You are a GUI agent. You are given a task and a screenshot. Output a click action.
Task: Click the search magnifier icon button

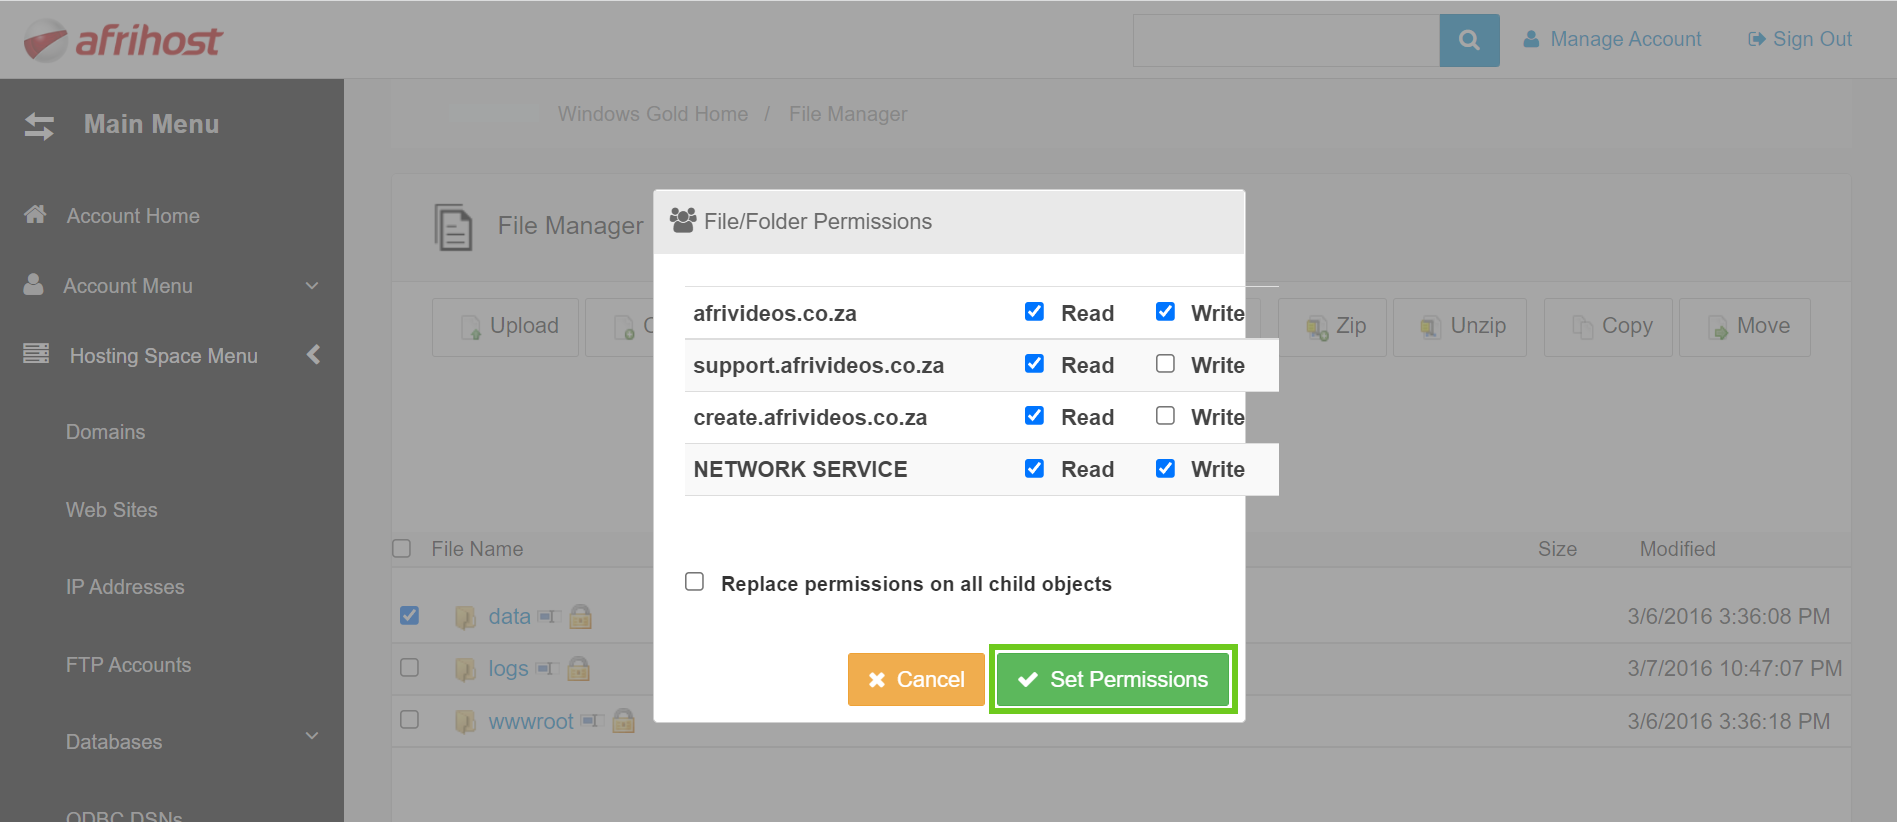1468,40
